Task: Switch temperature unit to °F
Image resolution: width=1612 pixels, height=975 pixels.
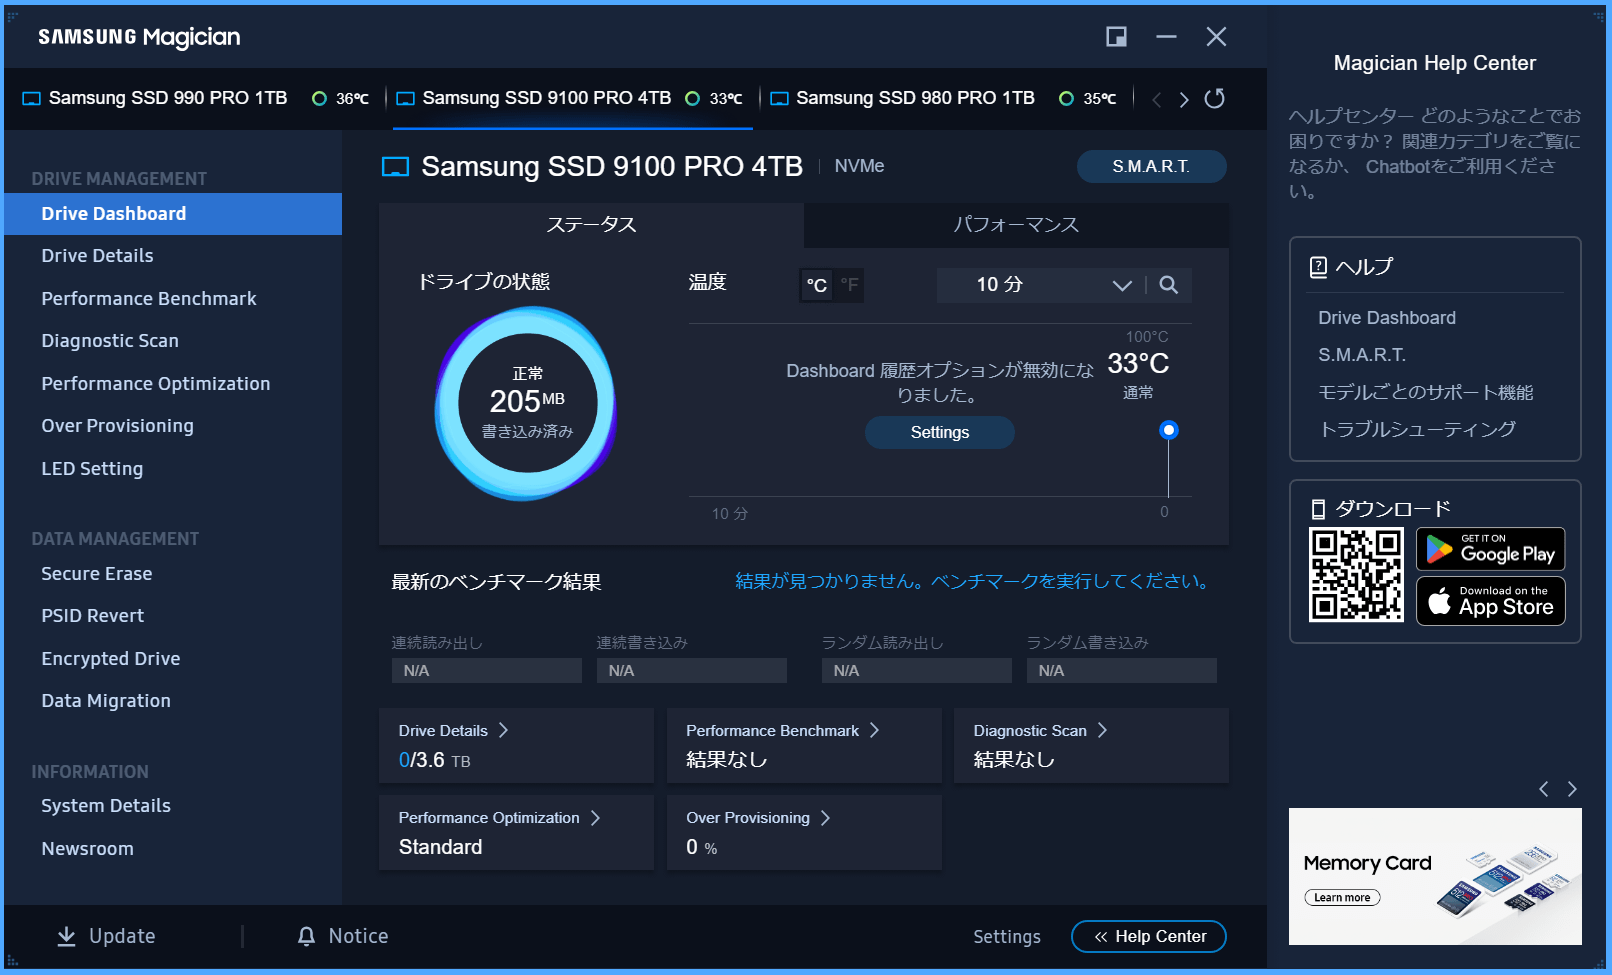Action: tap(849, 285)
